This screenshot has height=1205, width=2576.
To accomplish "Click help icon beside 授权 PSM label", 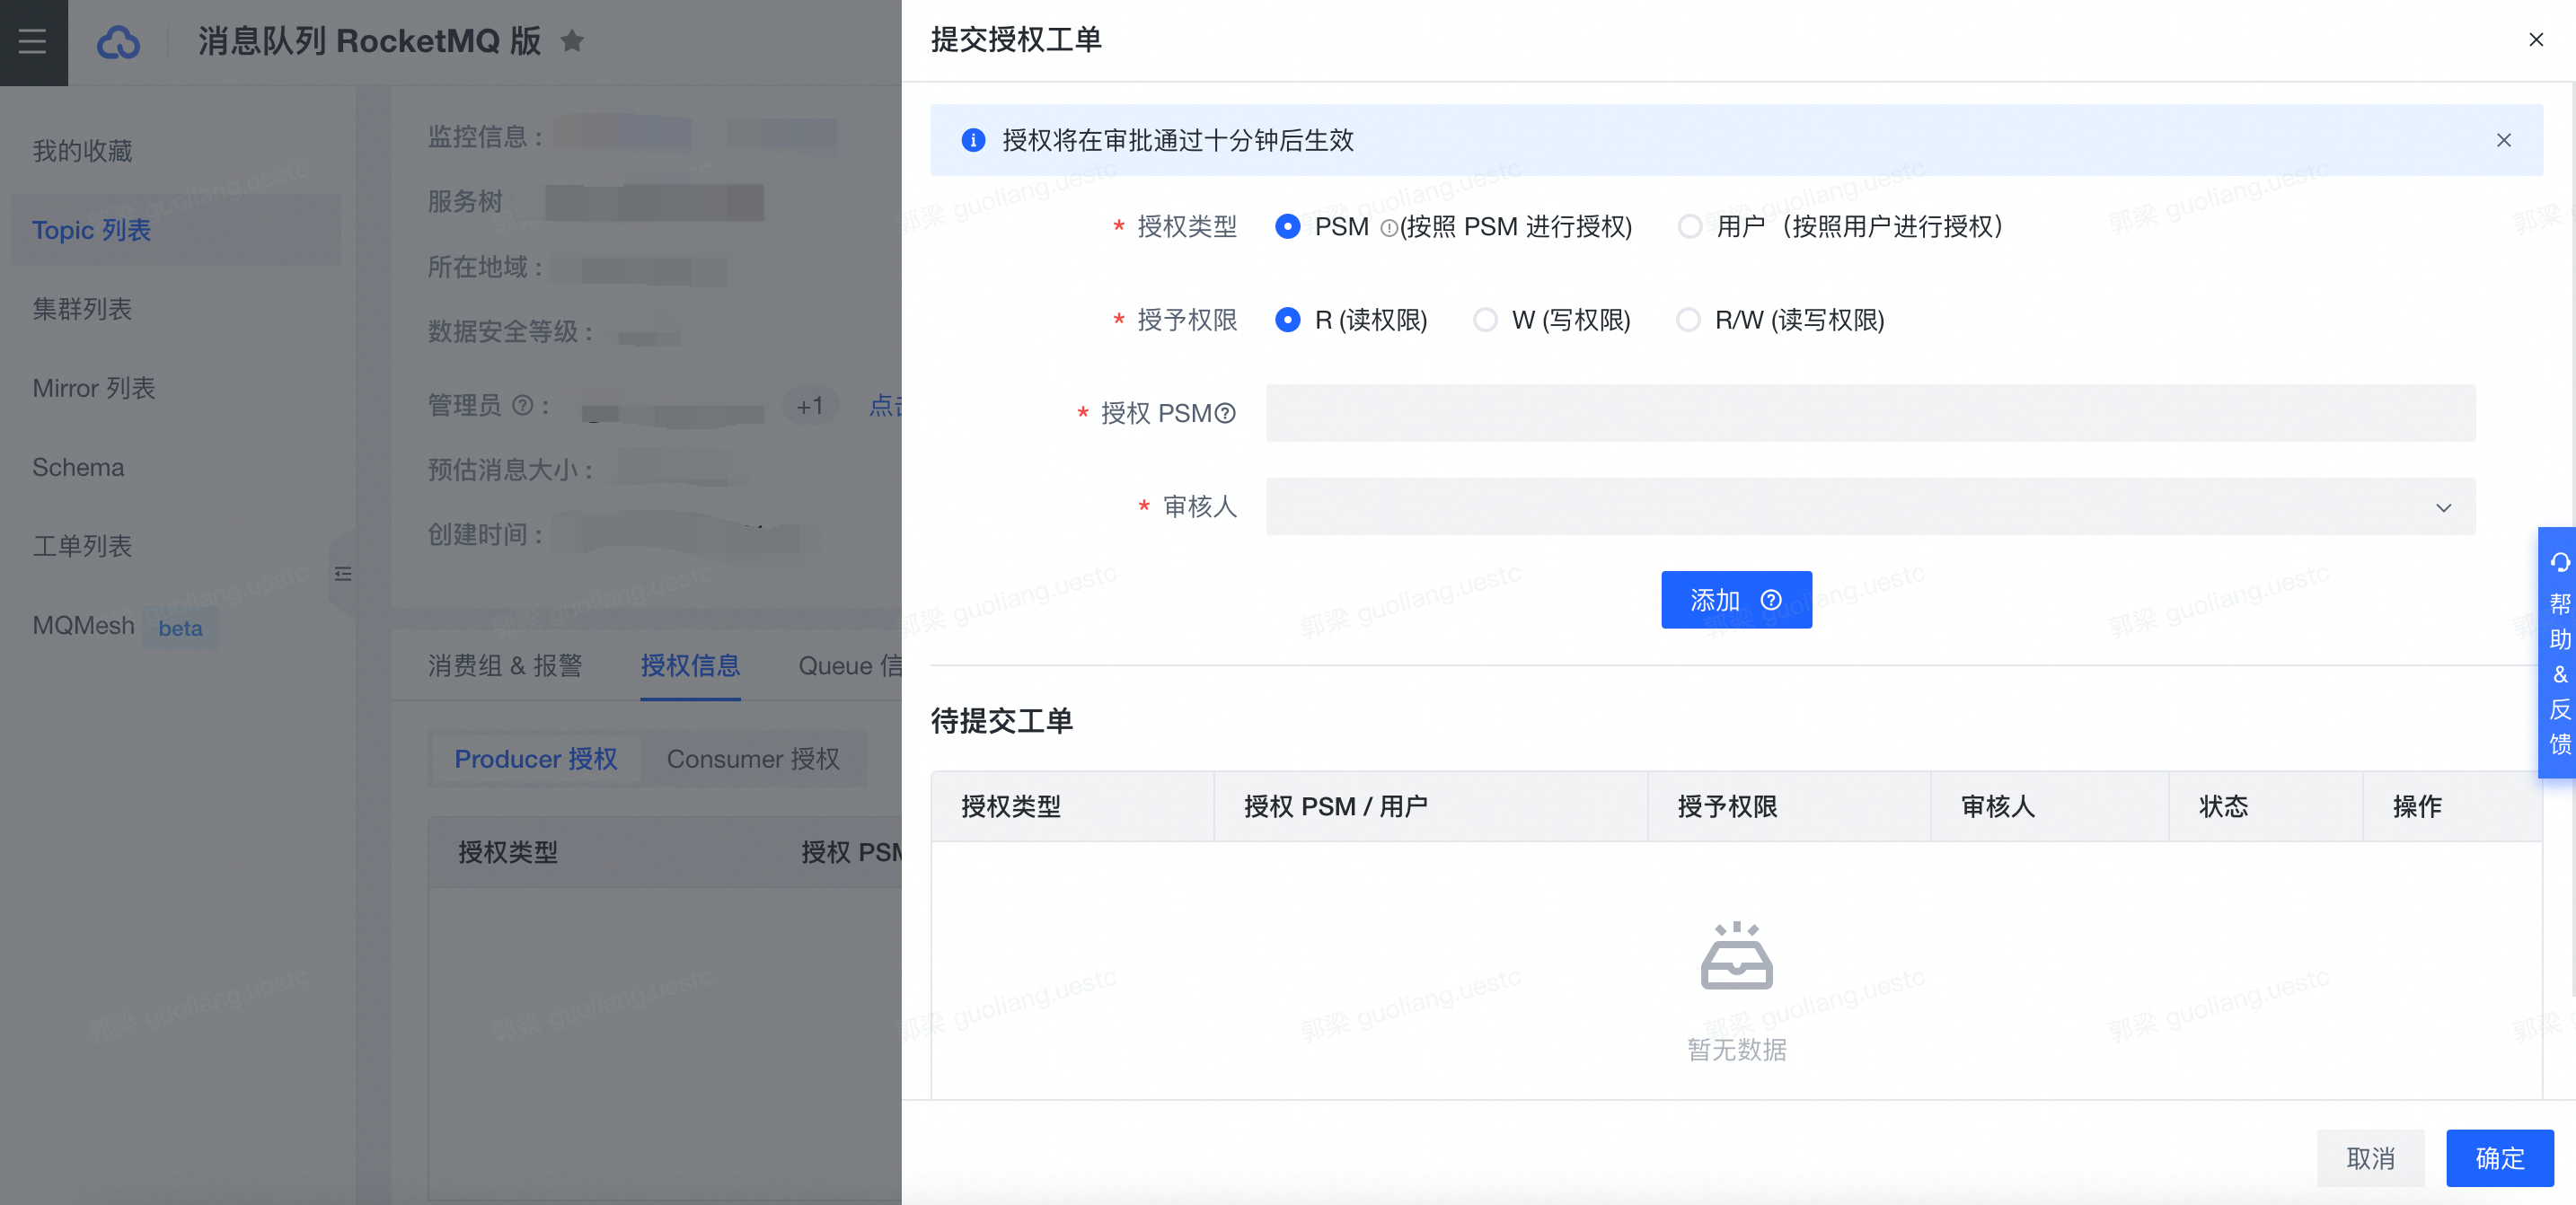I will pyautogui.click(x=1224, y=413).
